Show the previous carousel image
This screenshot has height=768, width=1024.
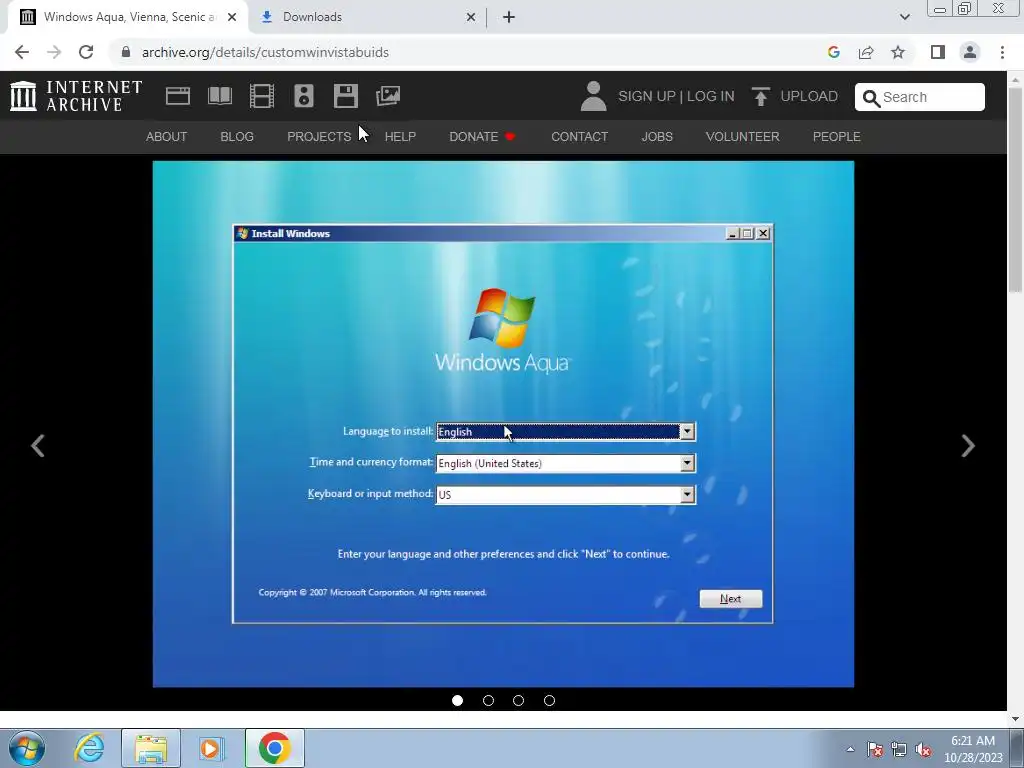click(x=38, y=446)
